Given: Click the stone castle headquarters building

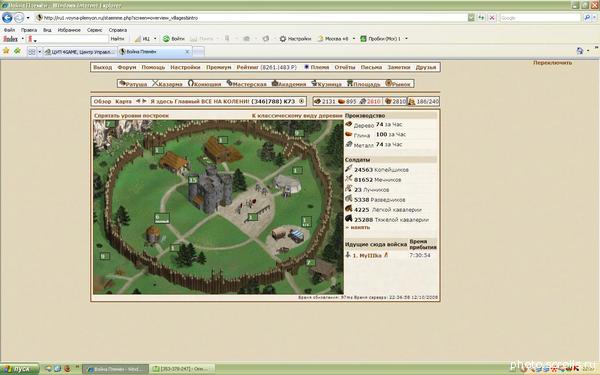Looking at the screenshot, I should point(210,190).
